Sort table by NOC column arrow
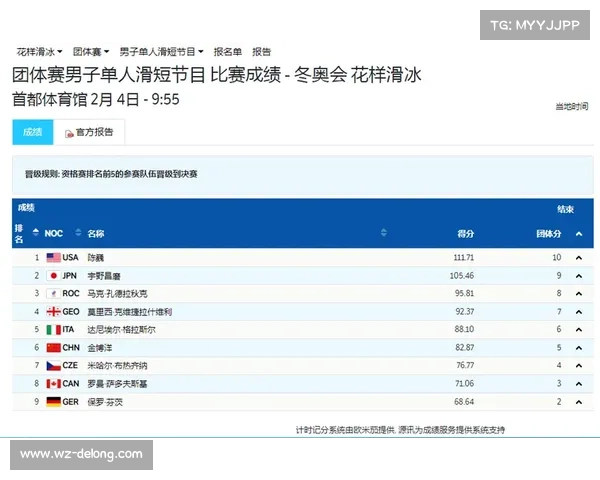The image size is (600, 480). [78, 232]
